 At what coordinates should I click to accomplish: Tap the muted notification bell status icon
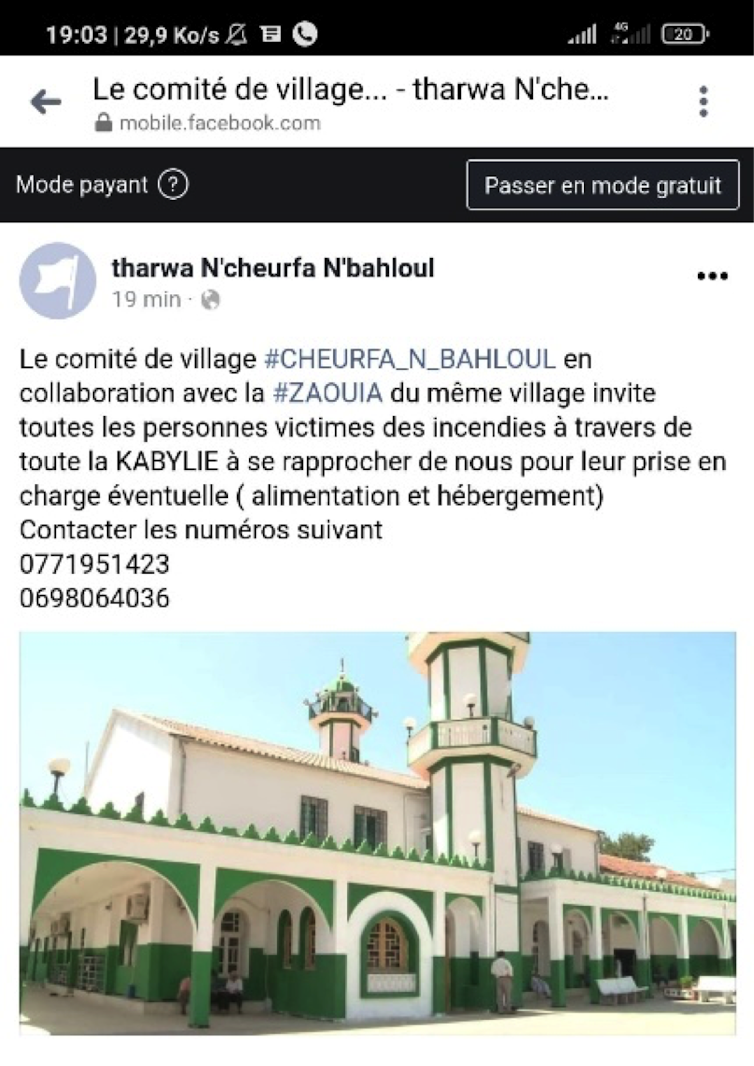tap(236, 34)
